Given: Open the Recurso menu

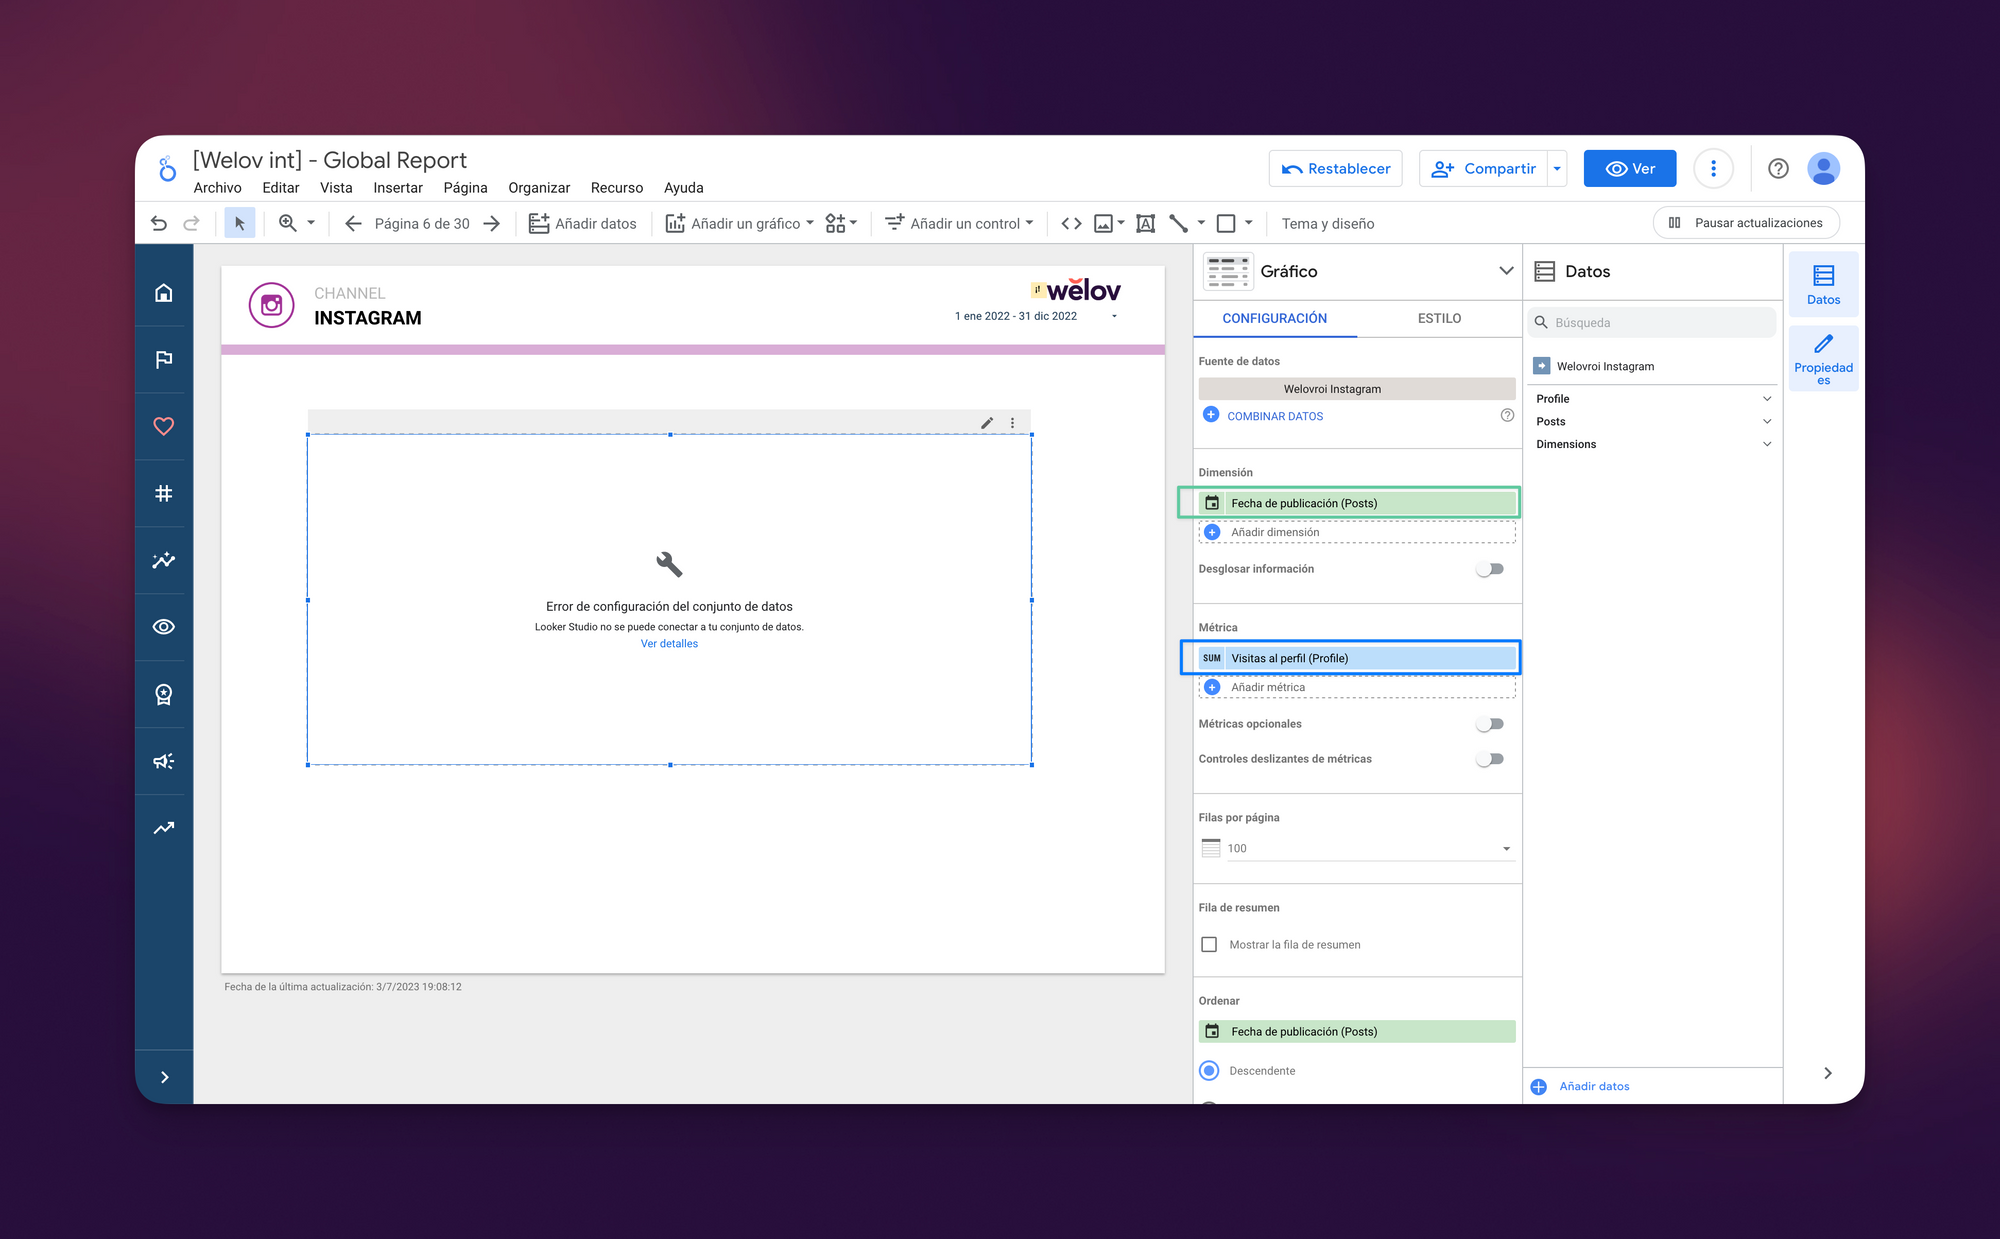Looking at the screenshot, I should coord(616,187).
